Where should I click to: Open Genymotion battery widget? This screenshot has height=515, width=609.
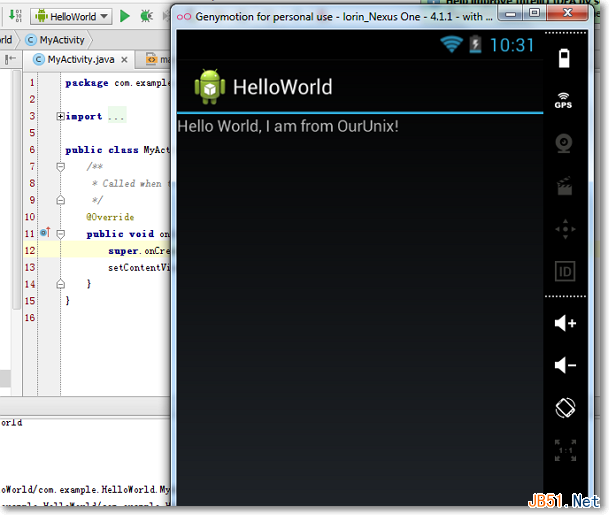(564, 58)
